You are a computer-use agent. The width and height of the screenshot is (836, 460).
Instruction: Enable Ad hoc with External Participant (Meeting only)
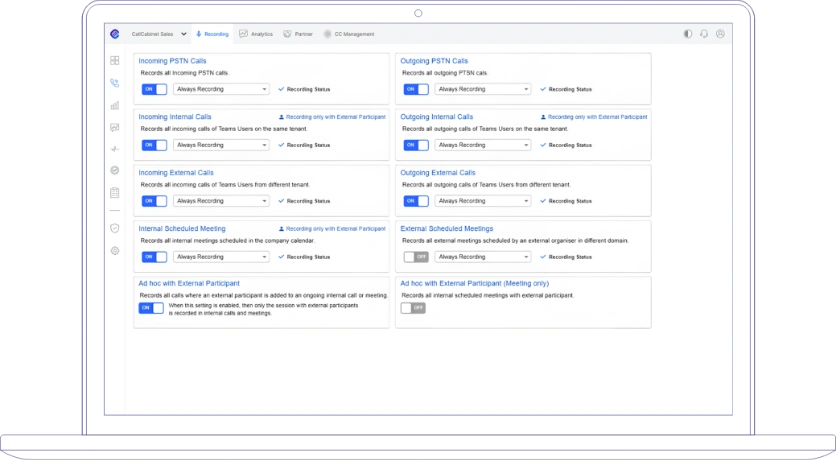click(413, 308)
